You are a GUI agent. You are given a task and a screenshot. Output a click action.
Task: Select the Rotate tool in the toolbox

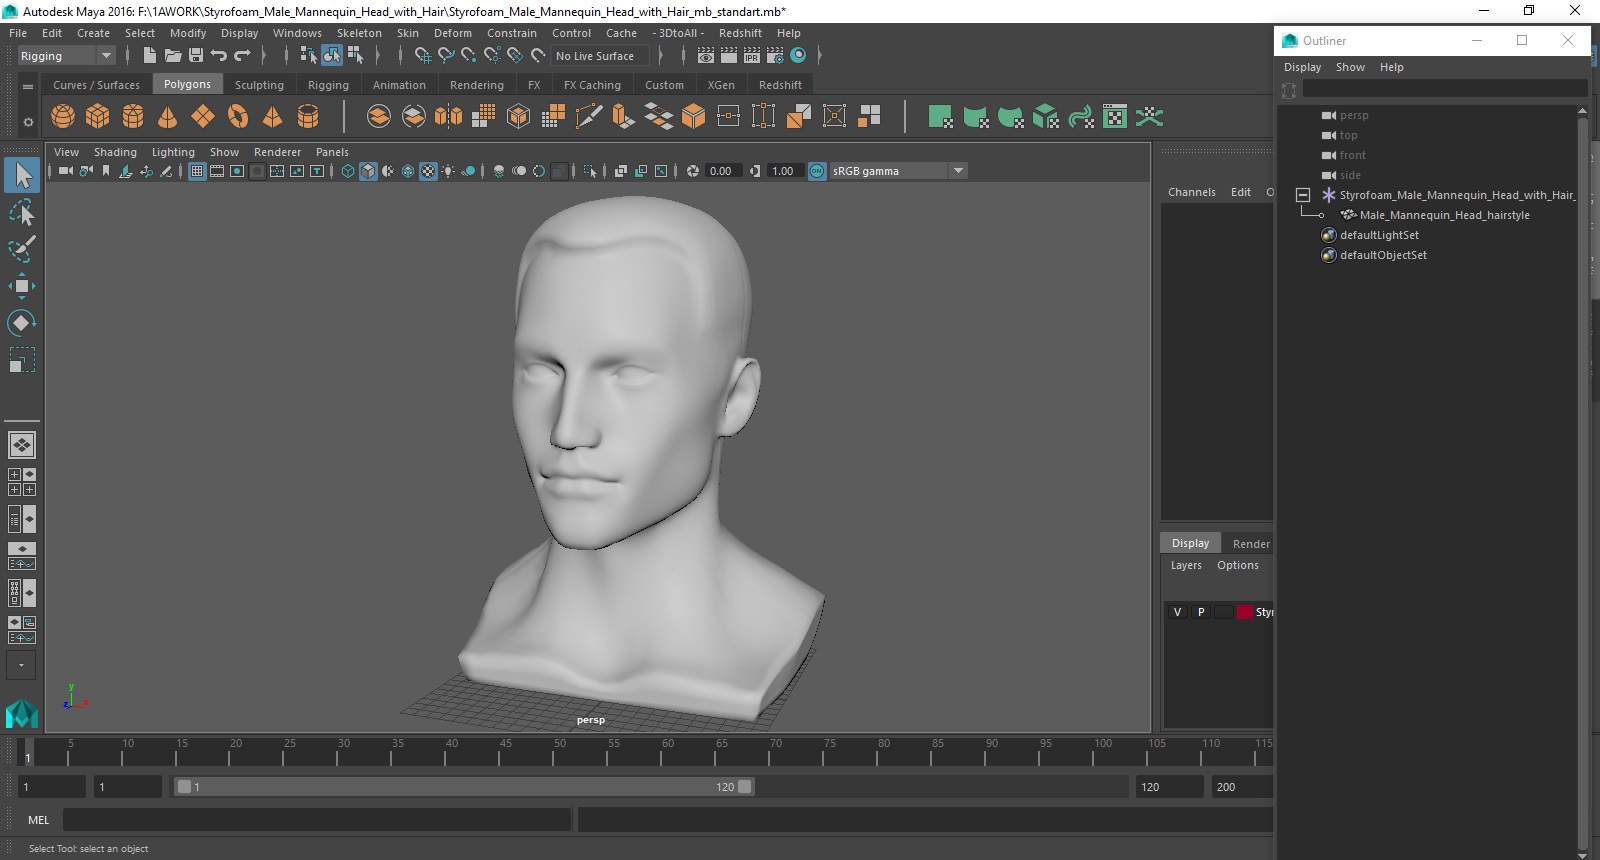click(22, 322)
